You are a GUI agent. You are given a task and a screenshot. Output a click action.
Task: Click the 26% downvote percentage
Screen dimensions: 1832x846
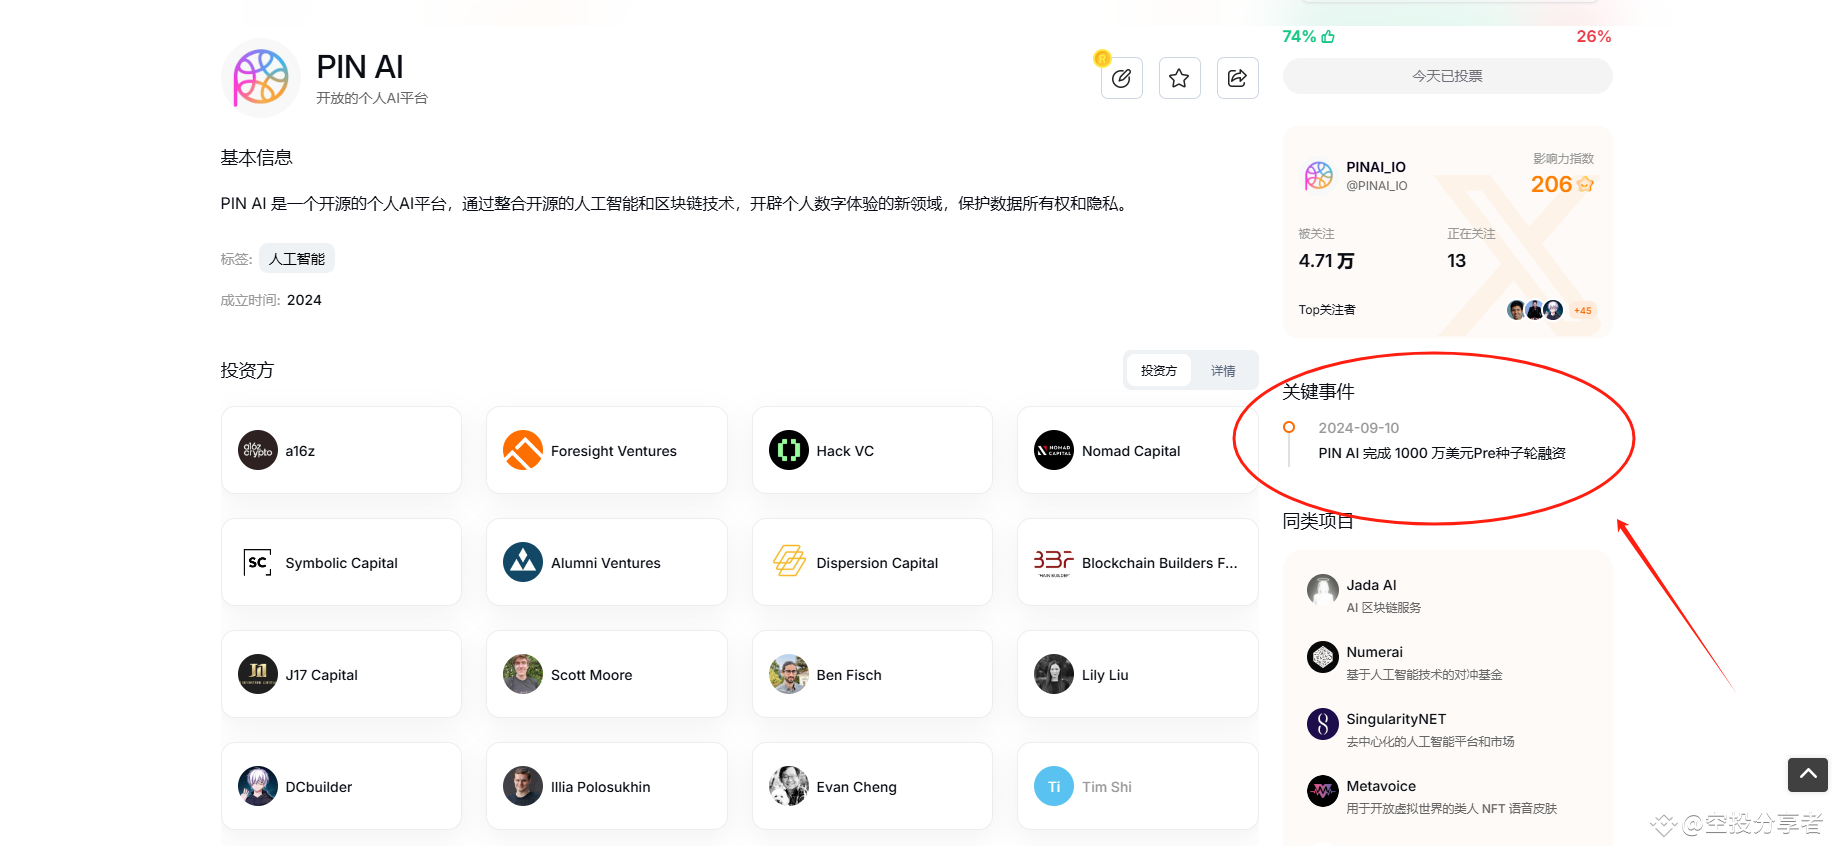tap(1593, 37)
